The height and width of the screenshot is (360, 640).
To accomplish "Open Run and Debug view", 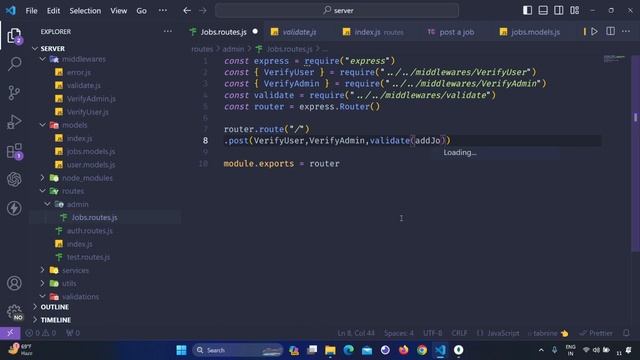I will [x=14, y=122].
